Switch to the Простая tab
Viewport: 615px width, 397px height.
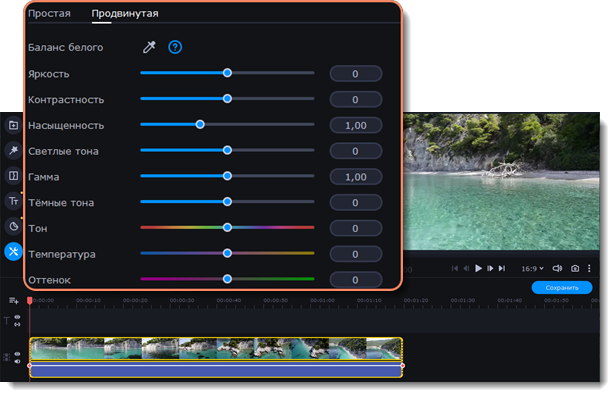pos(49,13)
